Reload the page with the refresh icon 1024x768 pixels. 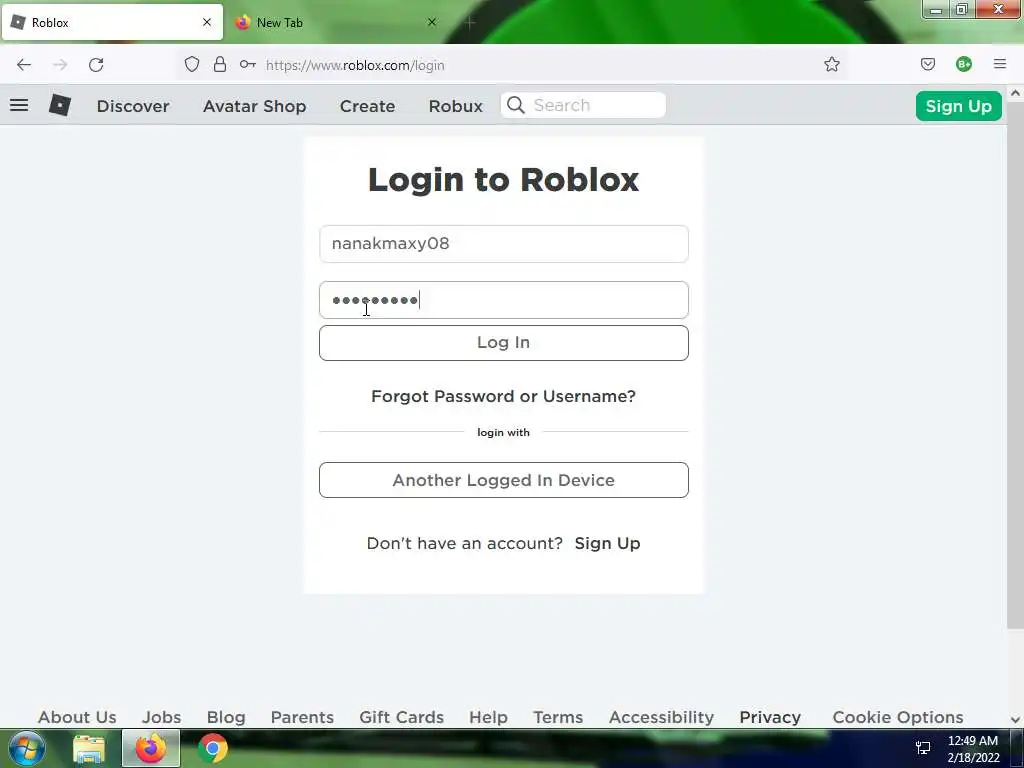(x=96, y=65)
